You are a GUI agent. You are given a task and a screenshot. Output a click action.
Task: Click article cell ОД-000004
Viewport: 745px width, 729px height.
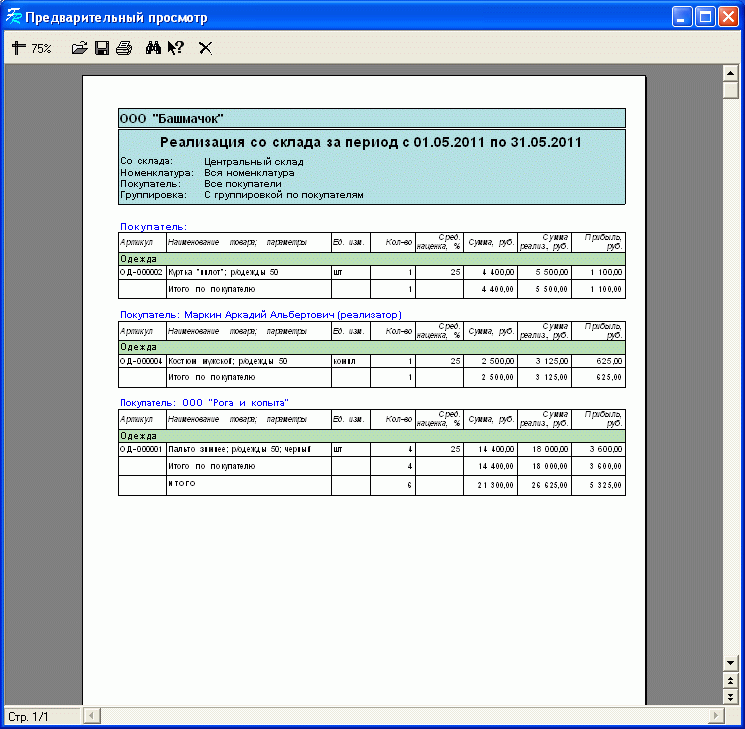[142, 361]
